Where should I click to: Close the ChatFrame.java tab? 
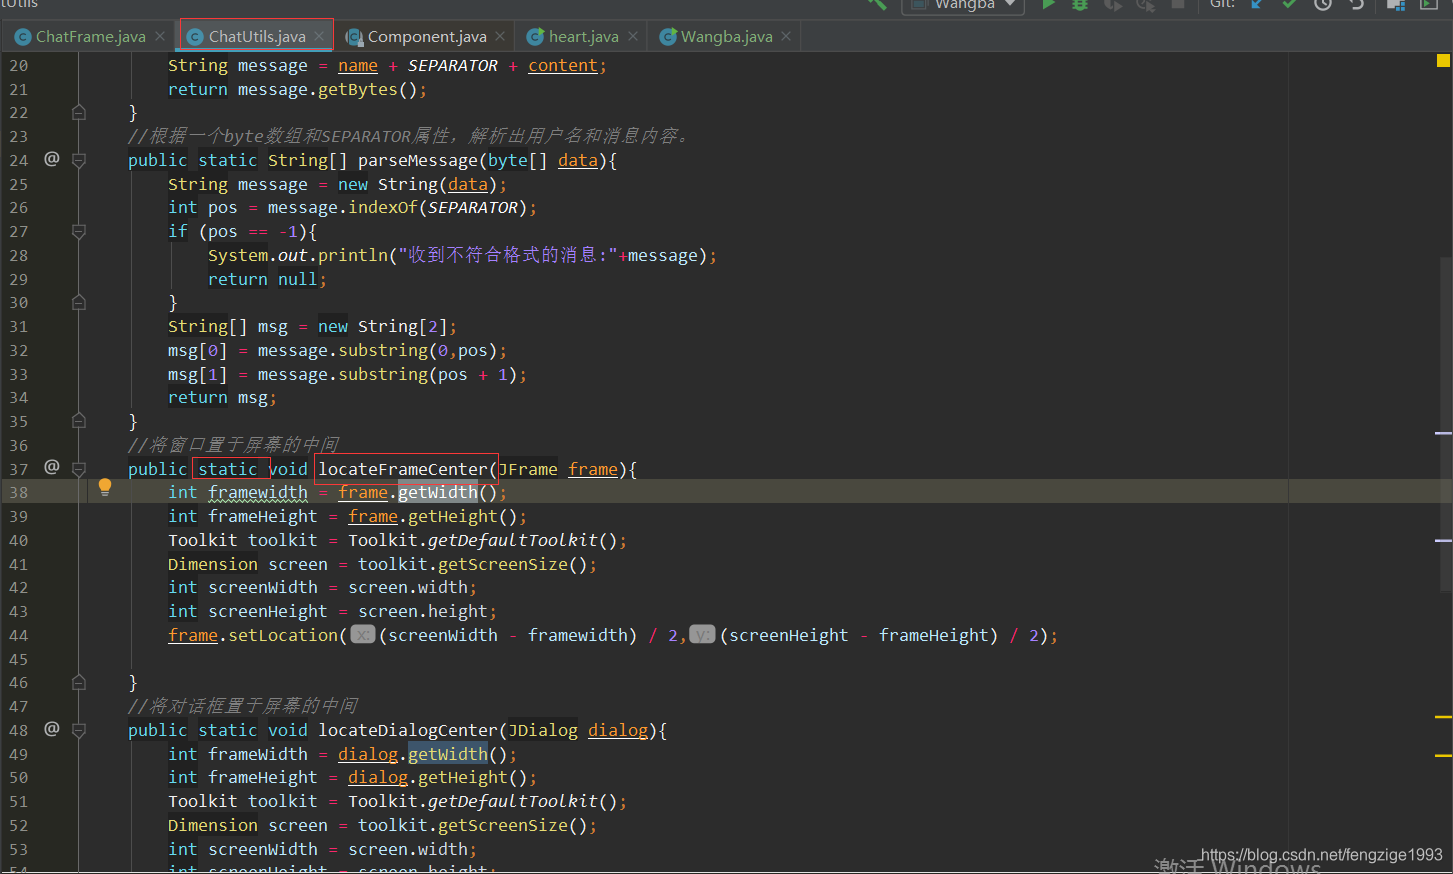click(x=160, y=36)
